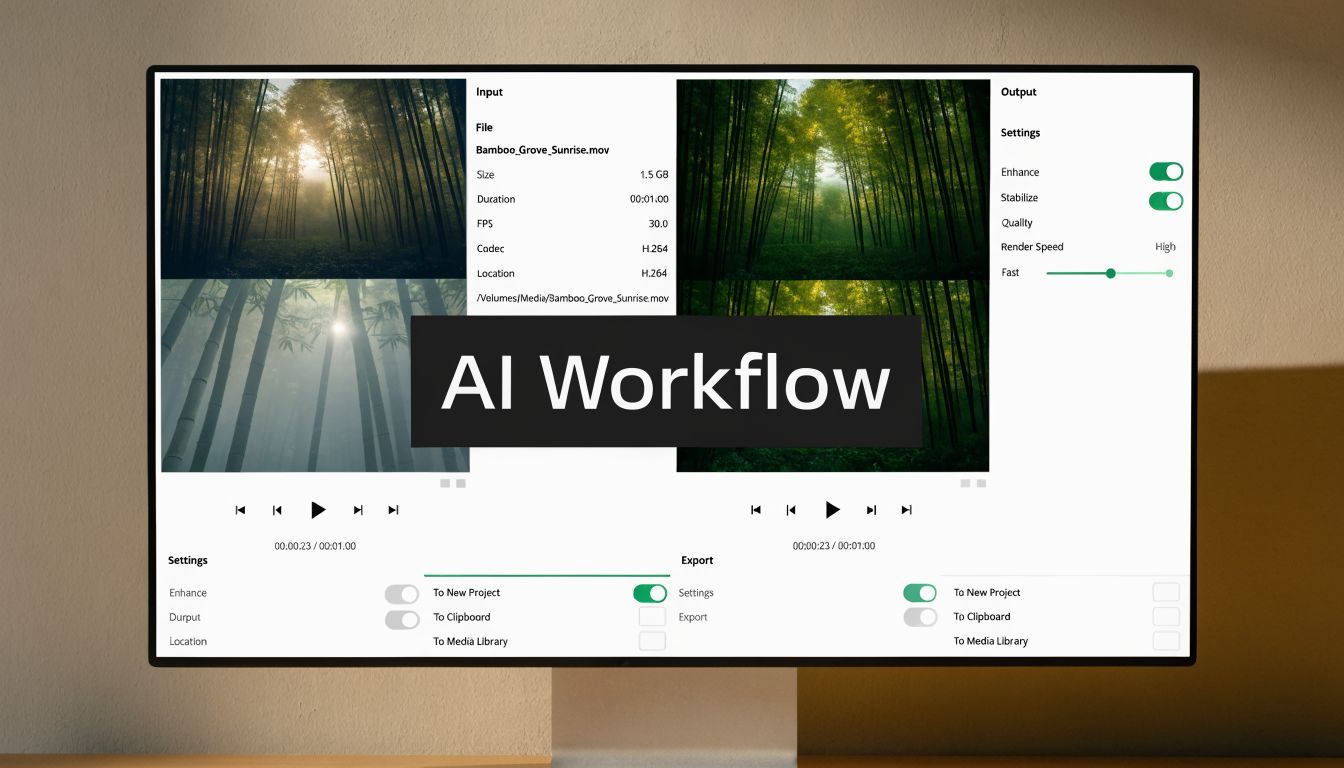Screen dimensions: 1344x768
Task: Advance the right player one frame forward
Action: [x=870, y=509]
